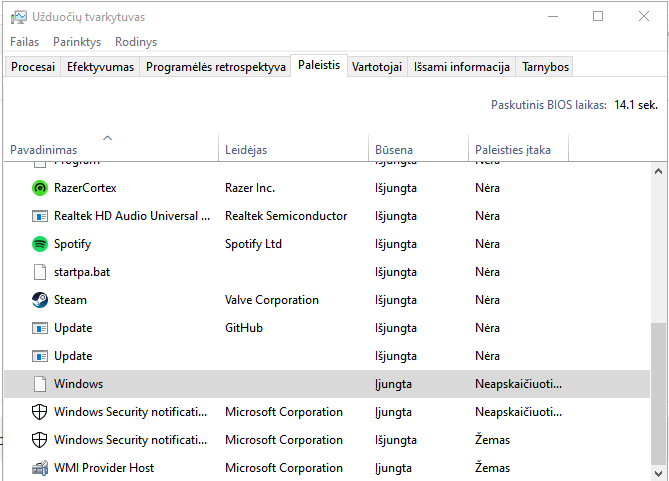Open the Failas menu
Viewport: 669px width, 481px height.
(24, 42)
